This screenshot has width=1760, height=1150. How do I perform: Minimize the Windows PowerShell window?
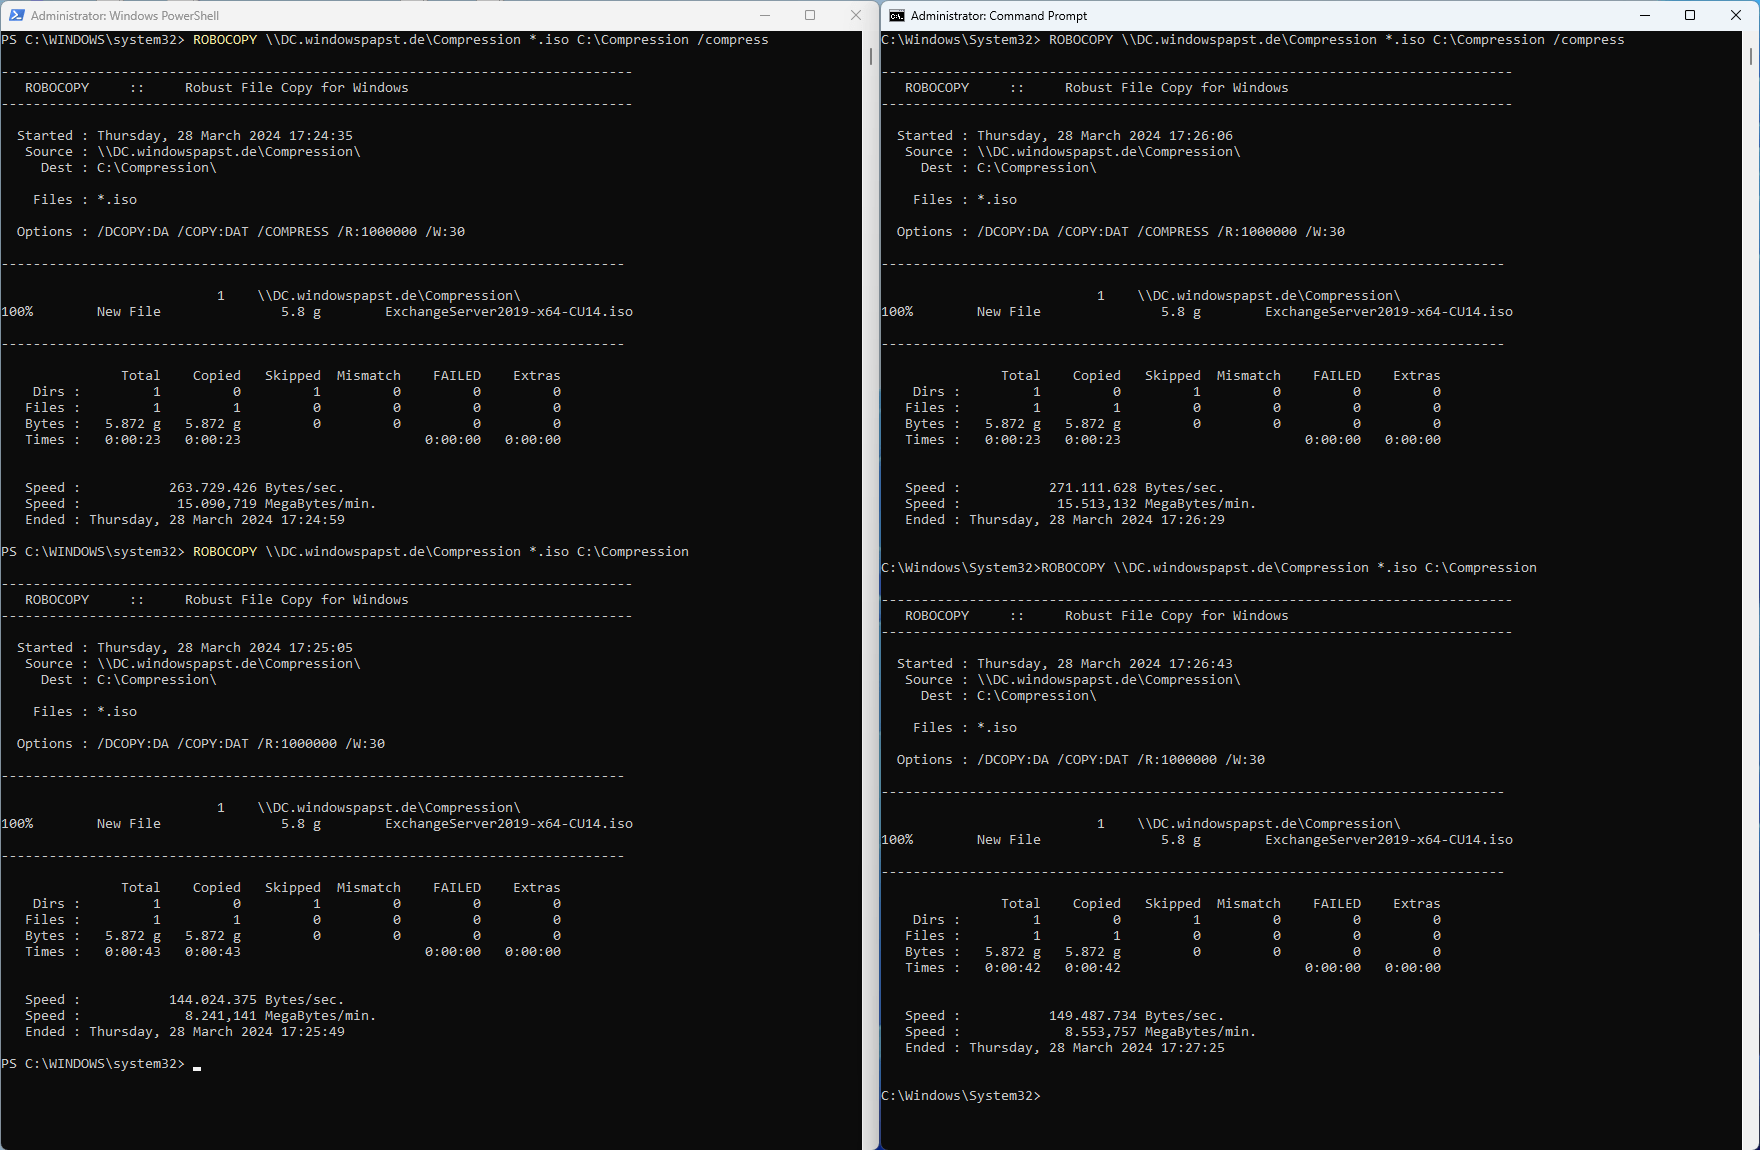coord(765,15)
